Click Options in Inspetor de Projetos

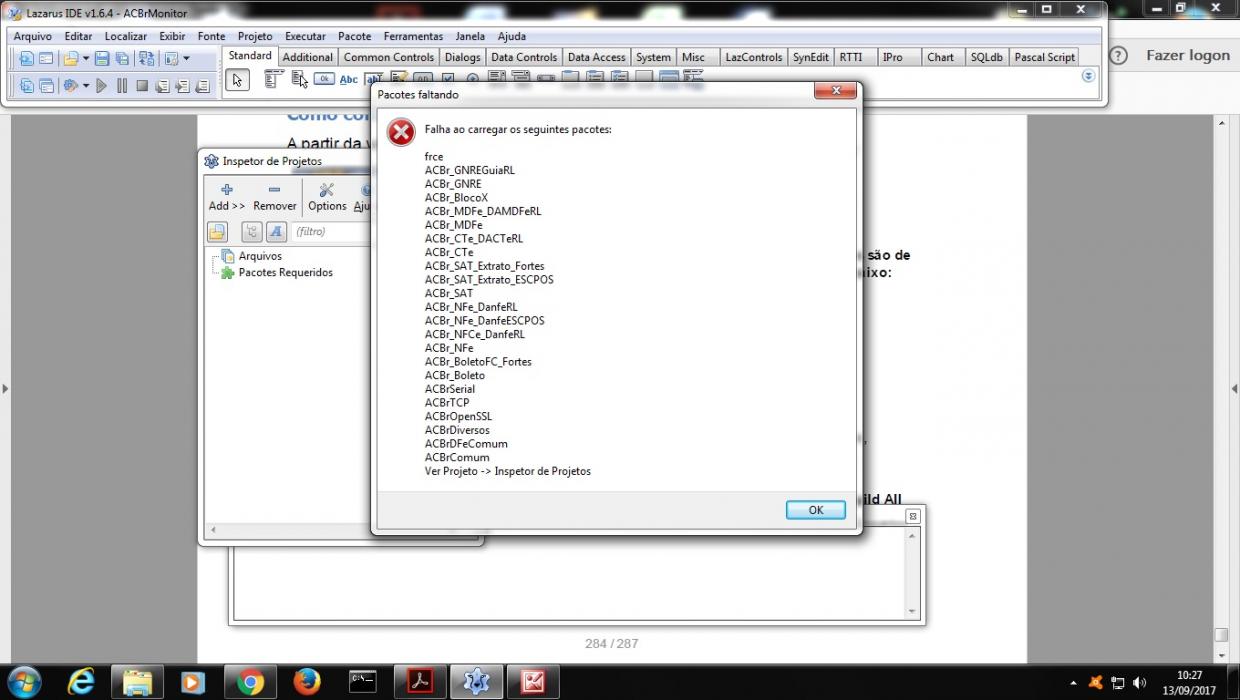pyautogui.click(x=327, y=197)
